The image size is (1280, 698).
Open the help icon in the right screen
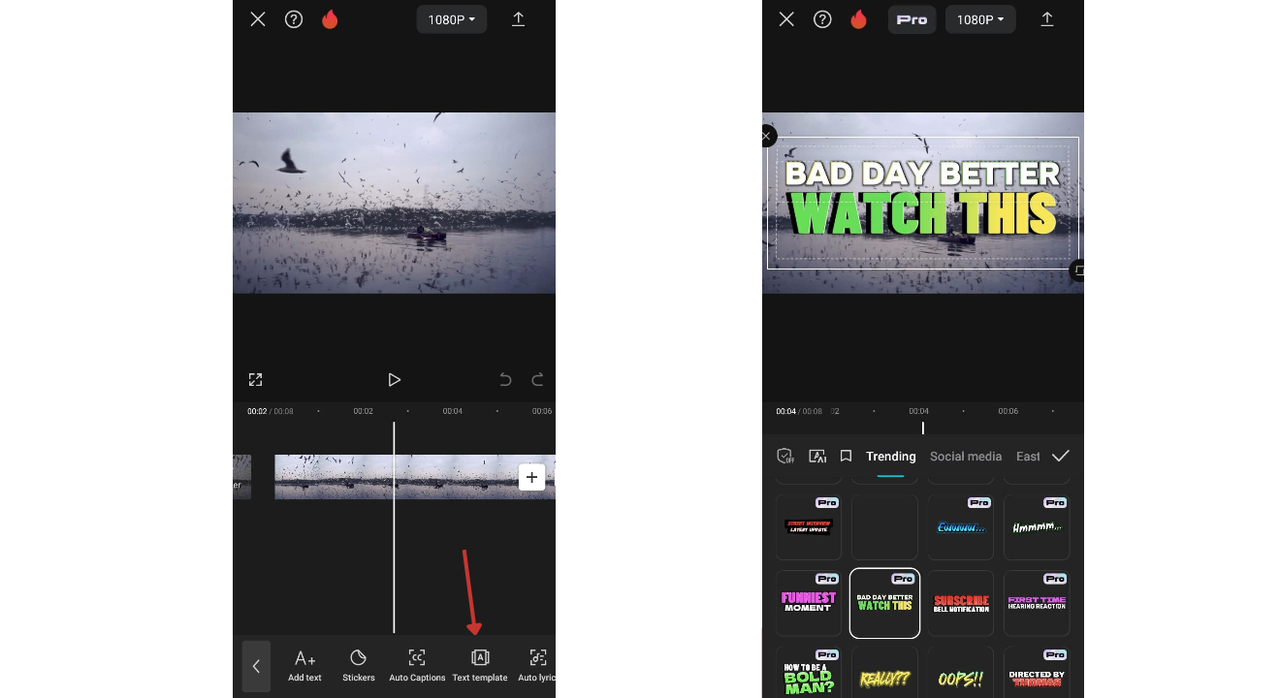pyautogui.click(x=822, y=19)
